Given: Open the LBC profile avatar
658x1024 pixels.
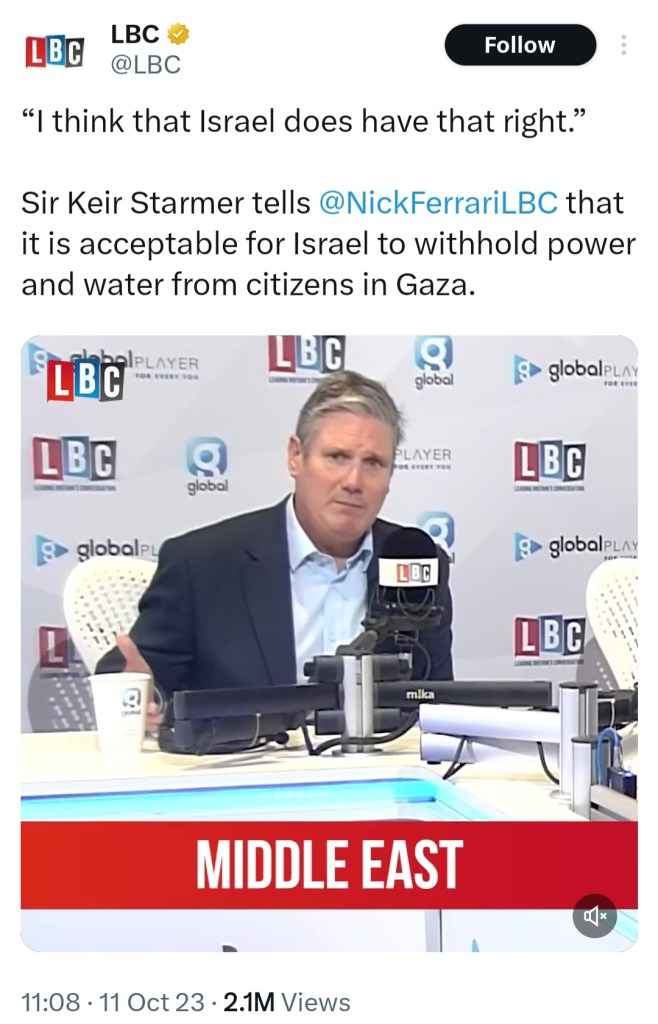Looking at the screenshot, I should (x=55, y=52).
